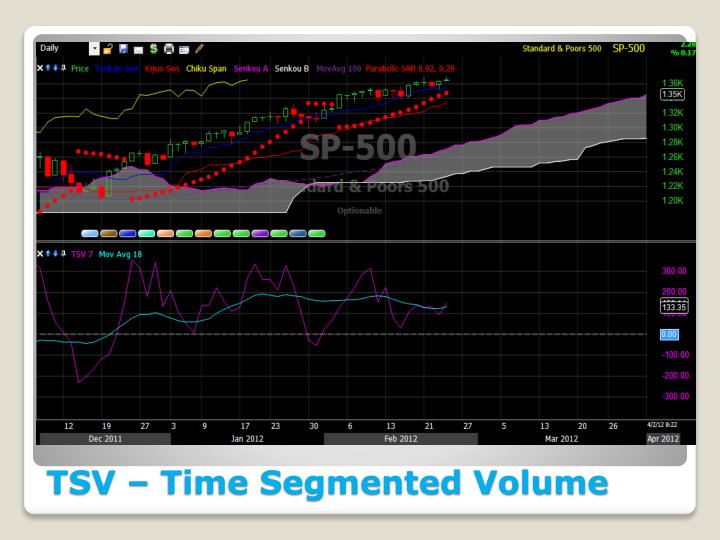This screenshot has width=720, height=540.
Task: Move the TSV pane down with blue down arrow
Action: 56,253
